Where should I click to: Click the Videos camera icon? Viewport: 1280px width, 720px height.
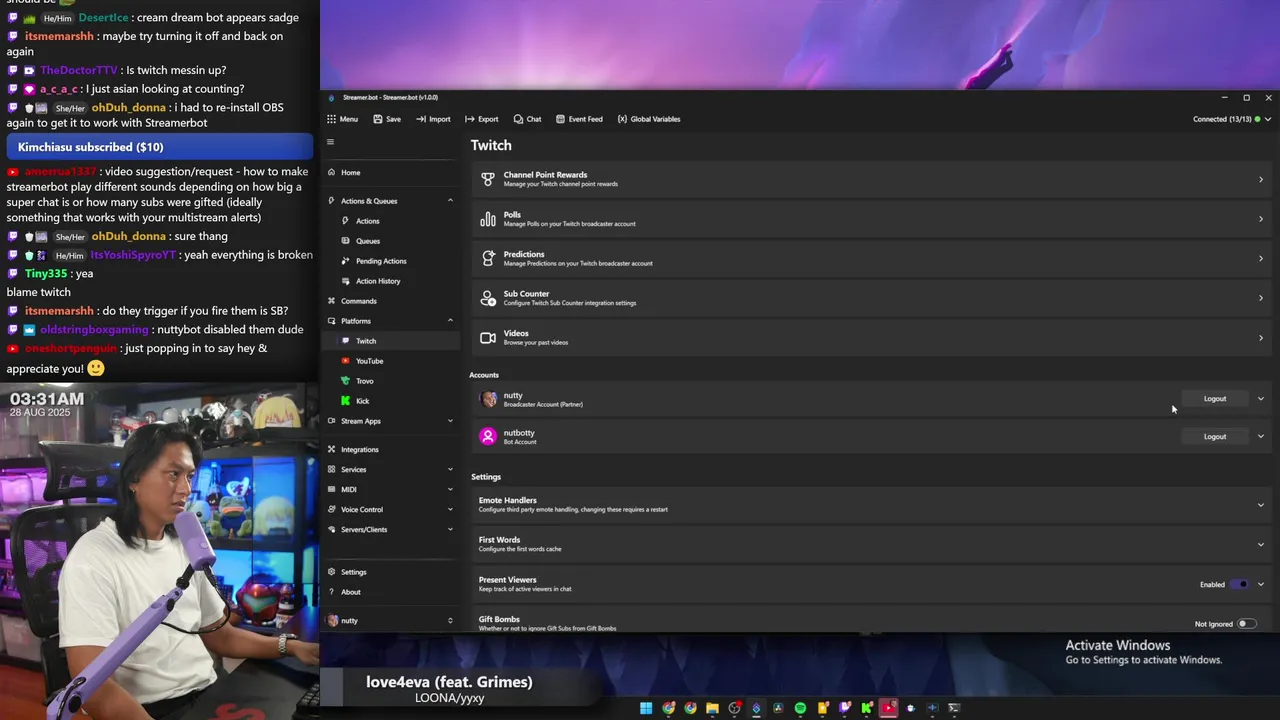pyautogui.click(x=488, y=338)
